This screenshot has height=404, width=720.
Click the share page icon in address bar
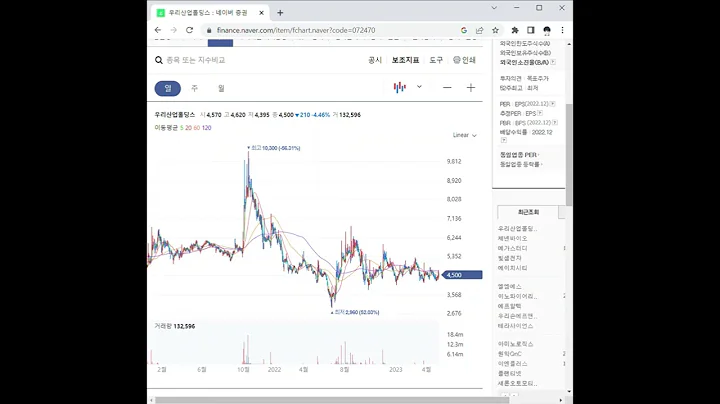pos(479,30)
